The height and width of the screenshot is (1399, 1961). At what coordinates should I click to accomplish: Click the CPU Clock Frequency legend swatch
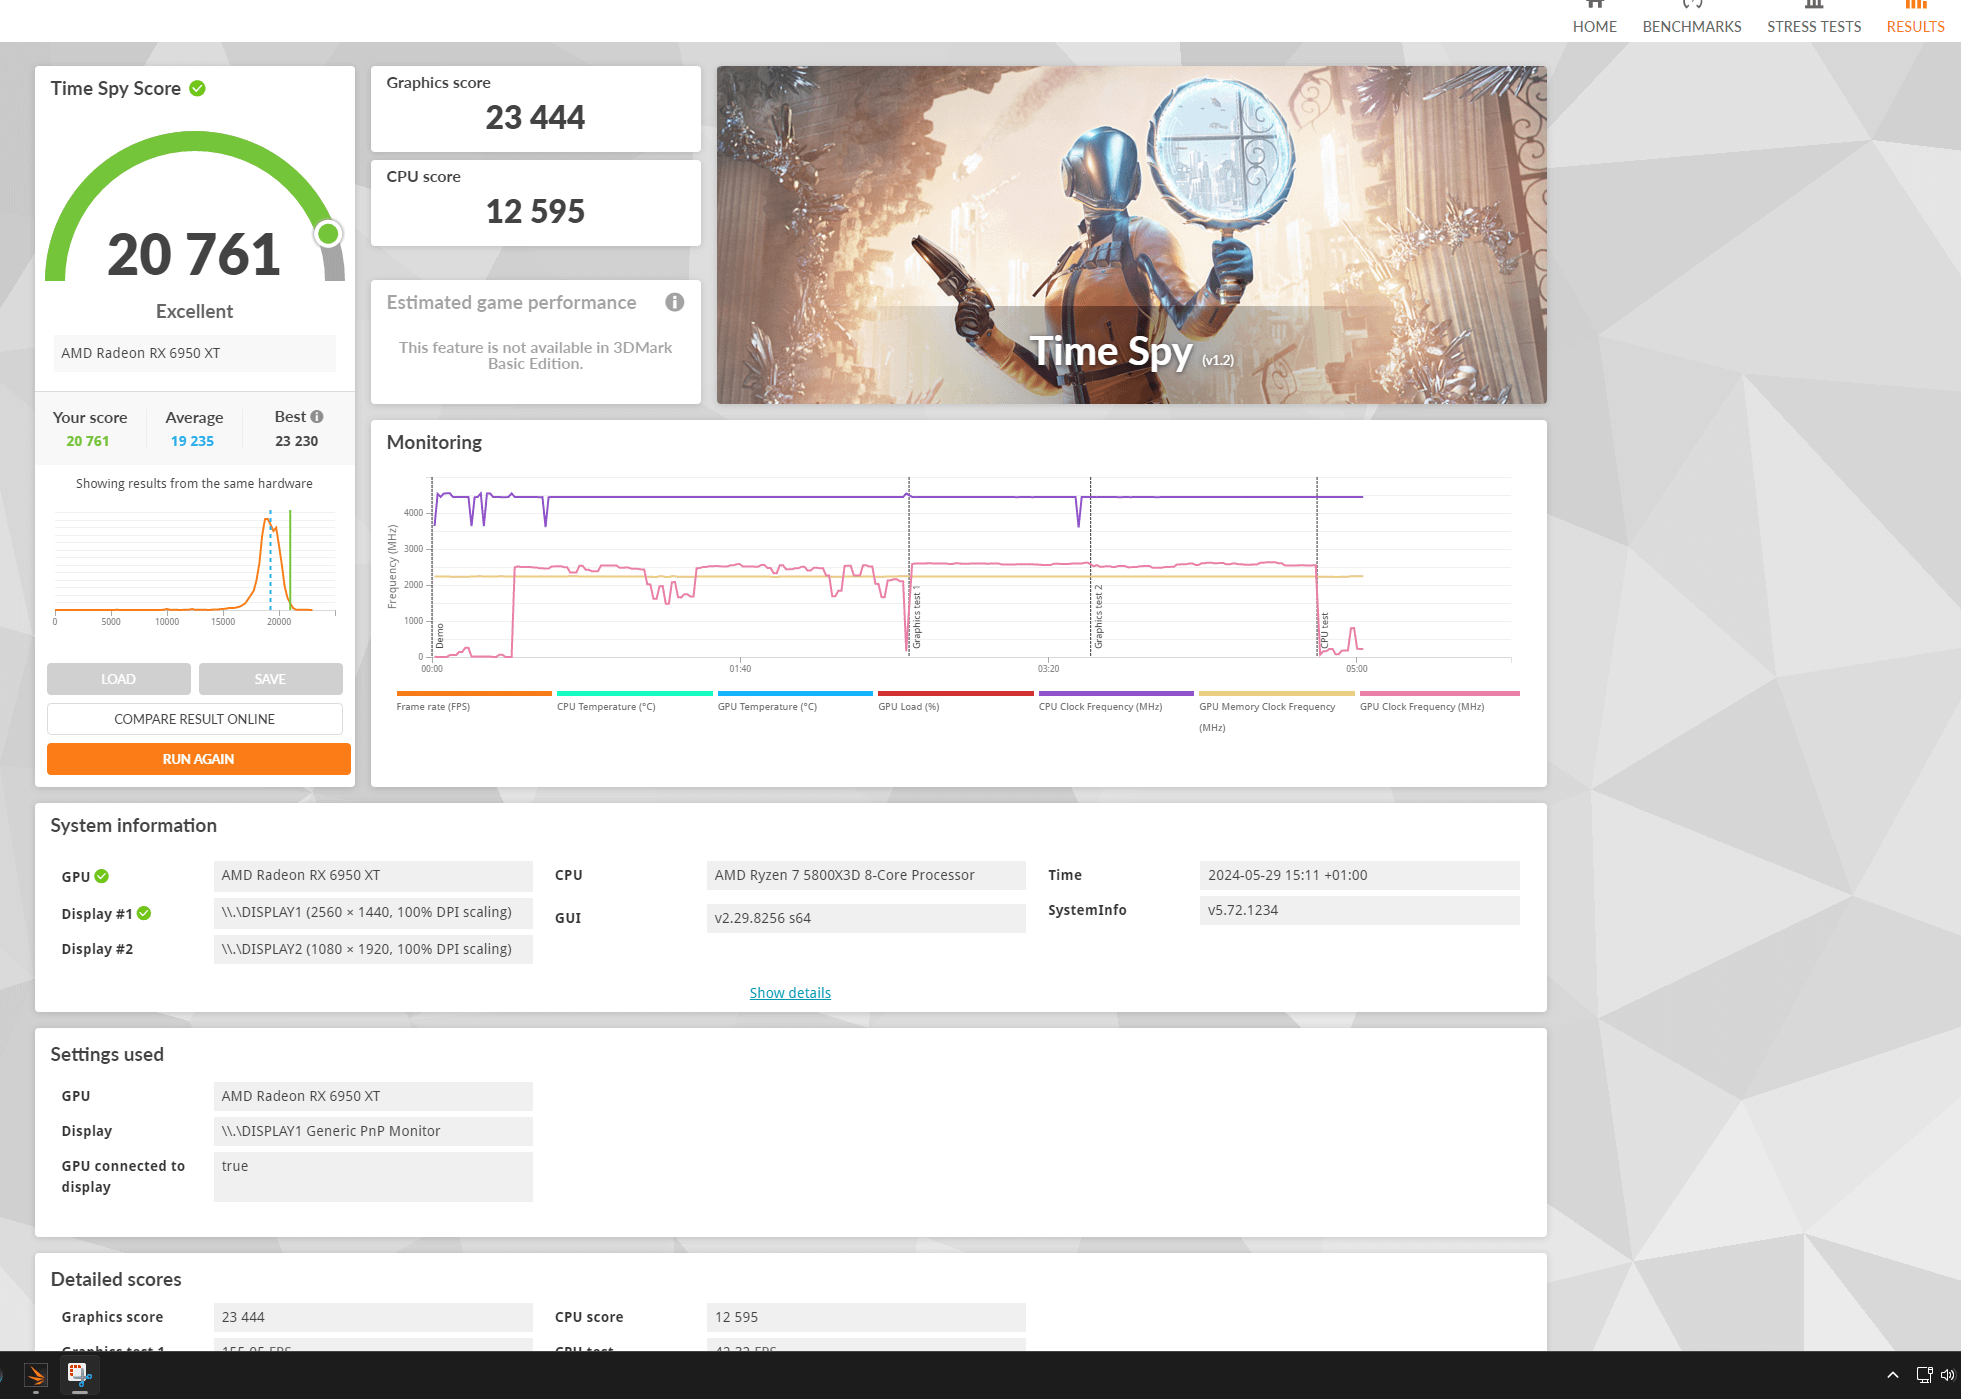point(1117,693)
